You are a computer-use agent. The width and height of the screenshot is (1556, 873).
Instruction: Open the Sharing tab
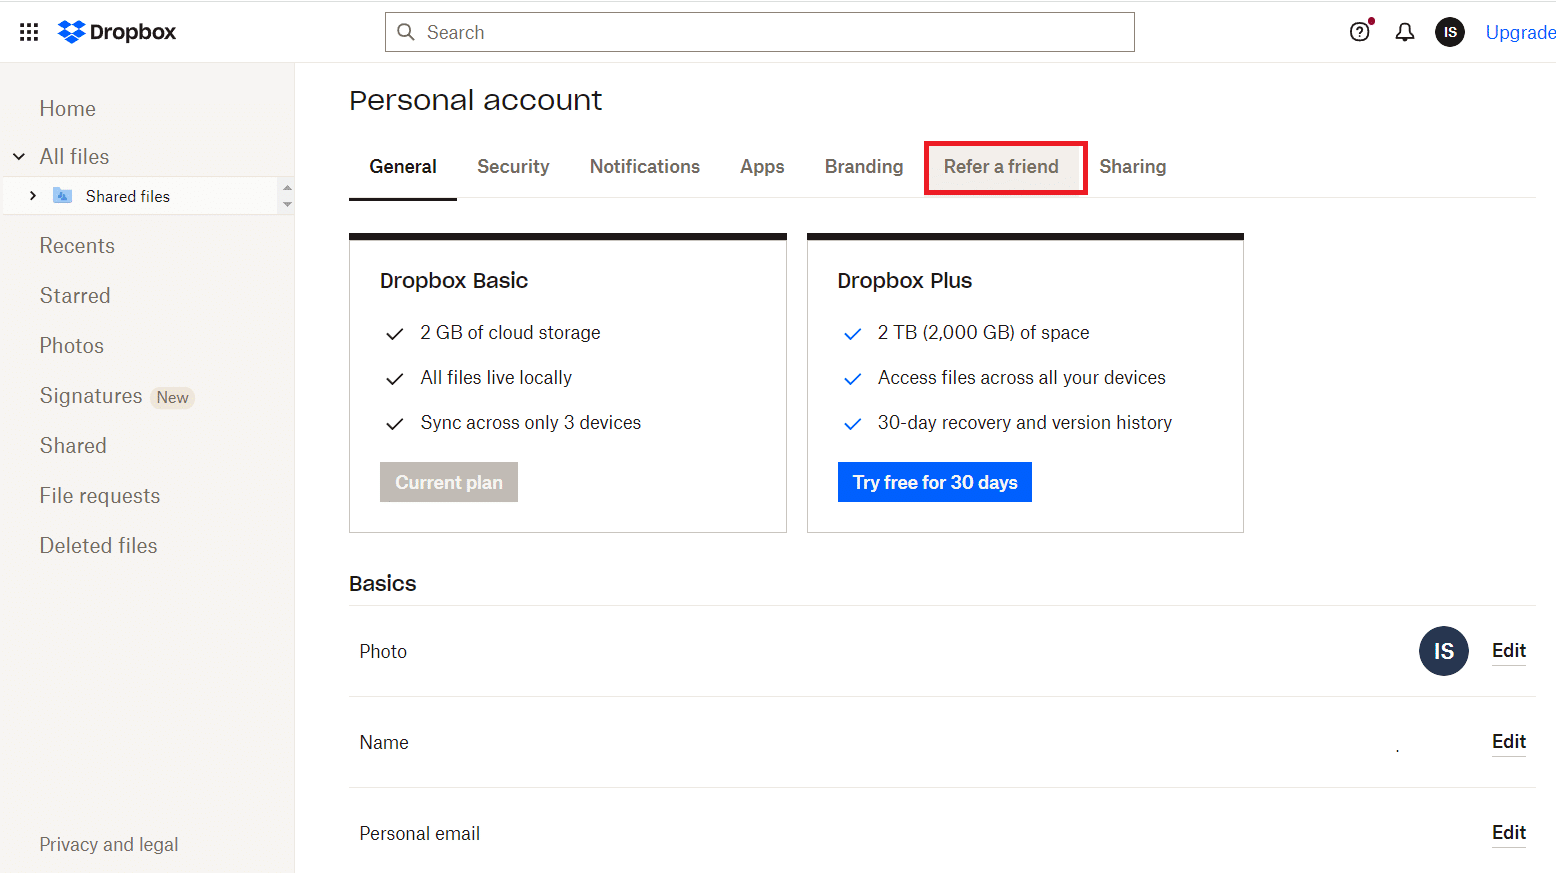[x=1132, y=167]
